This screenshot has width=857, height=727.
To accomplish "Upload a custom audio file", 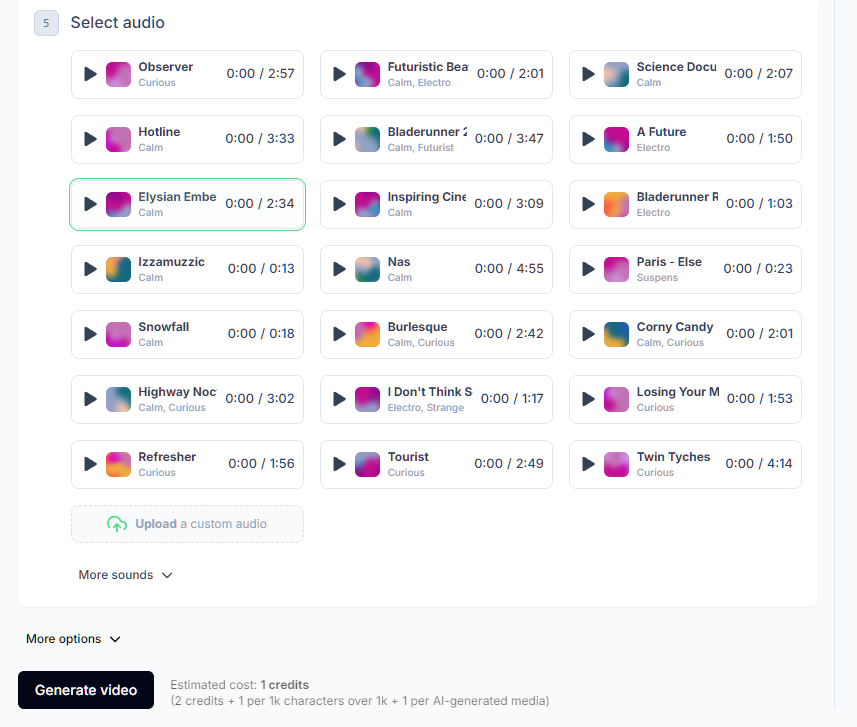I will (187, 524).
